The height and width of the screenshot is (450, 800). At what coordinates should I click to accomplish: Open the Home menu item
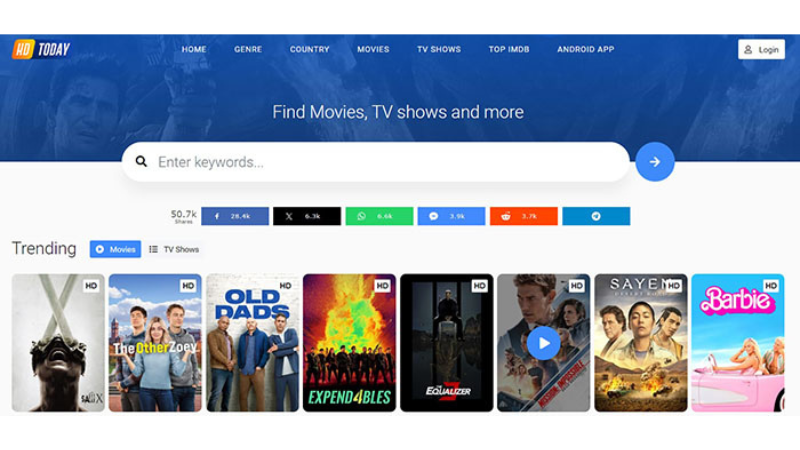[194, 49]
